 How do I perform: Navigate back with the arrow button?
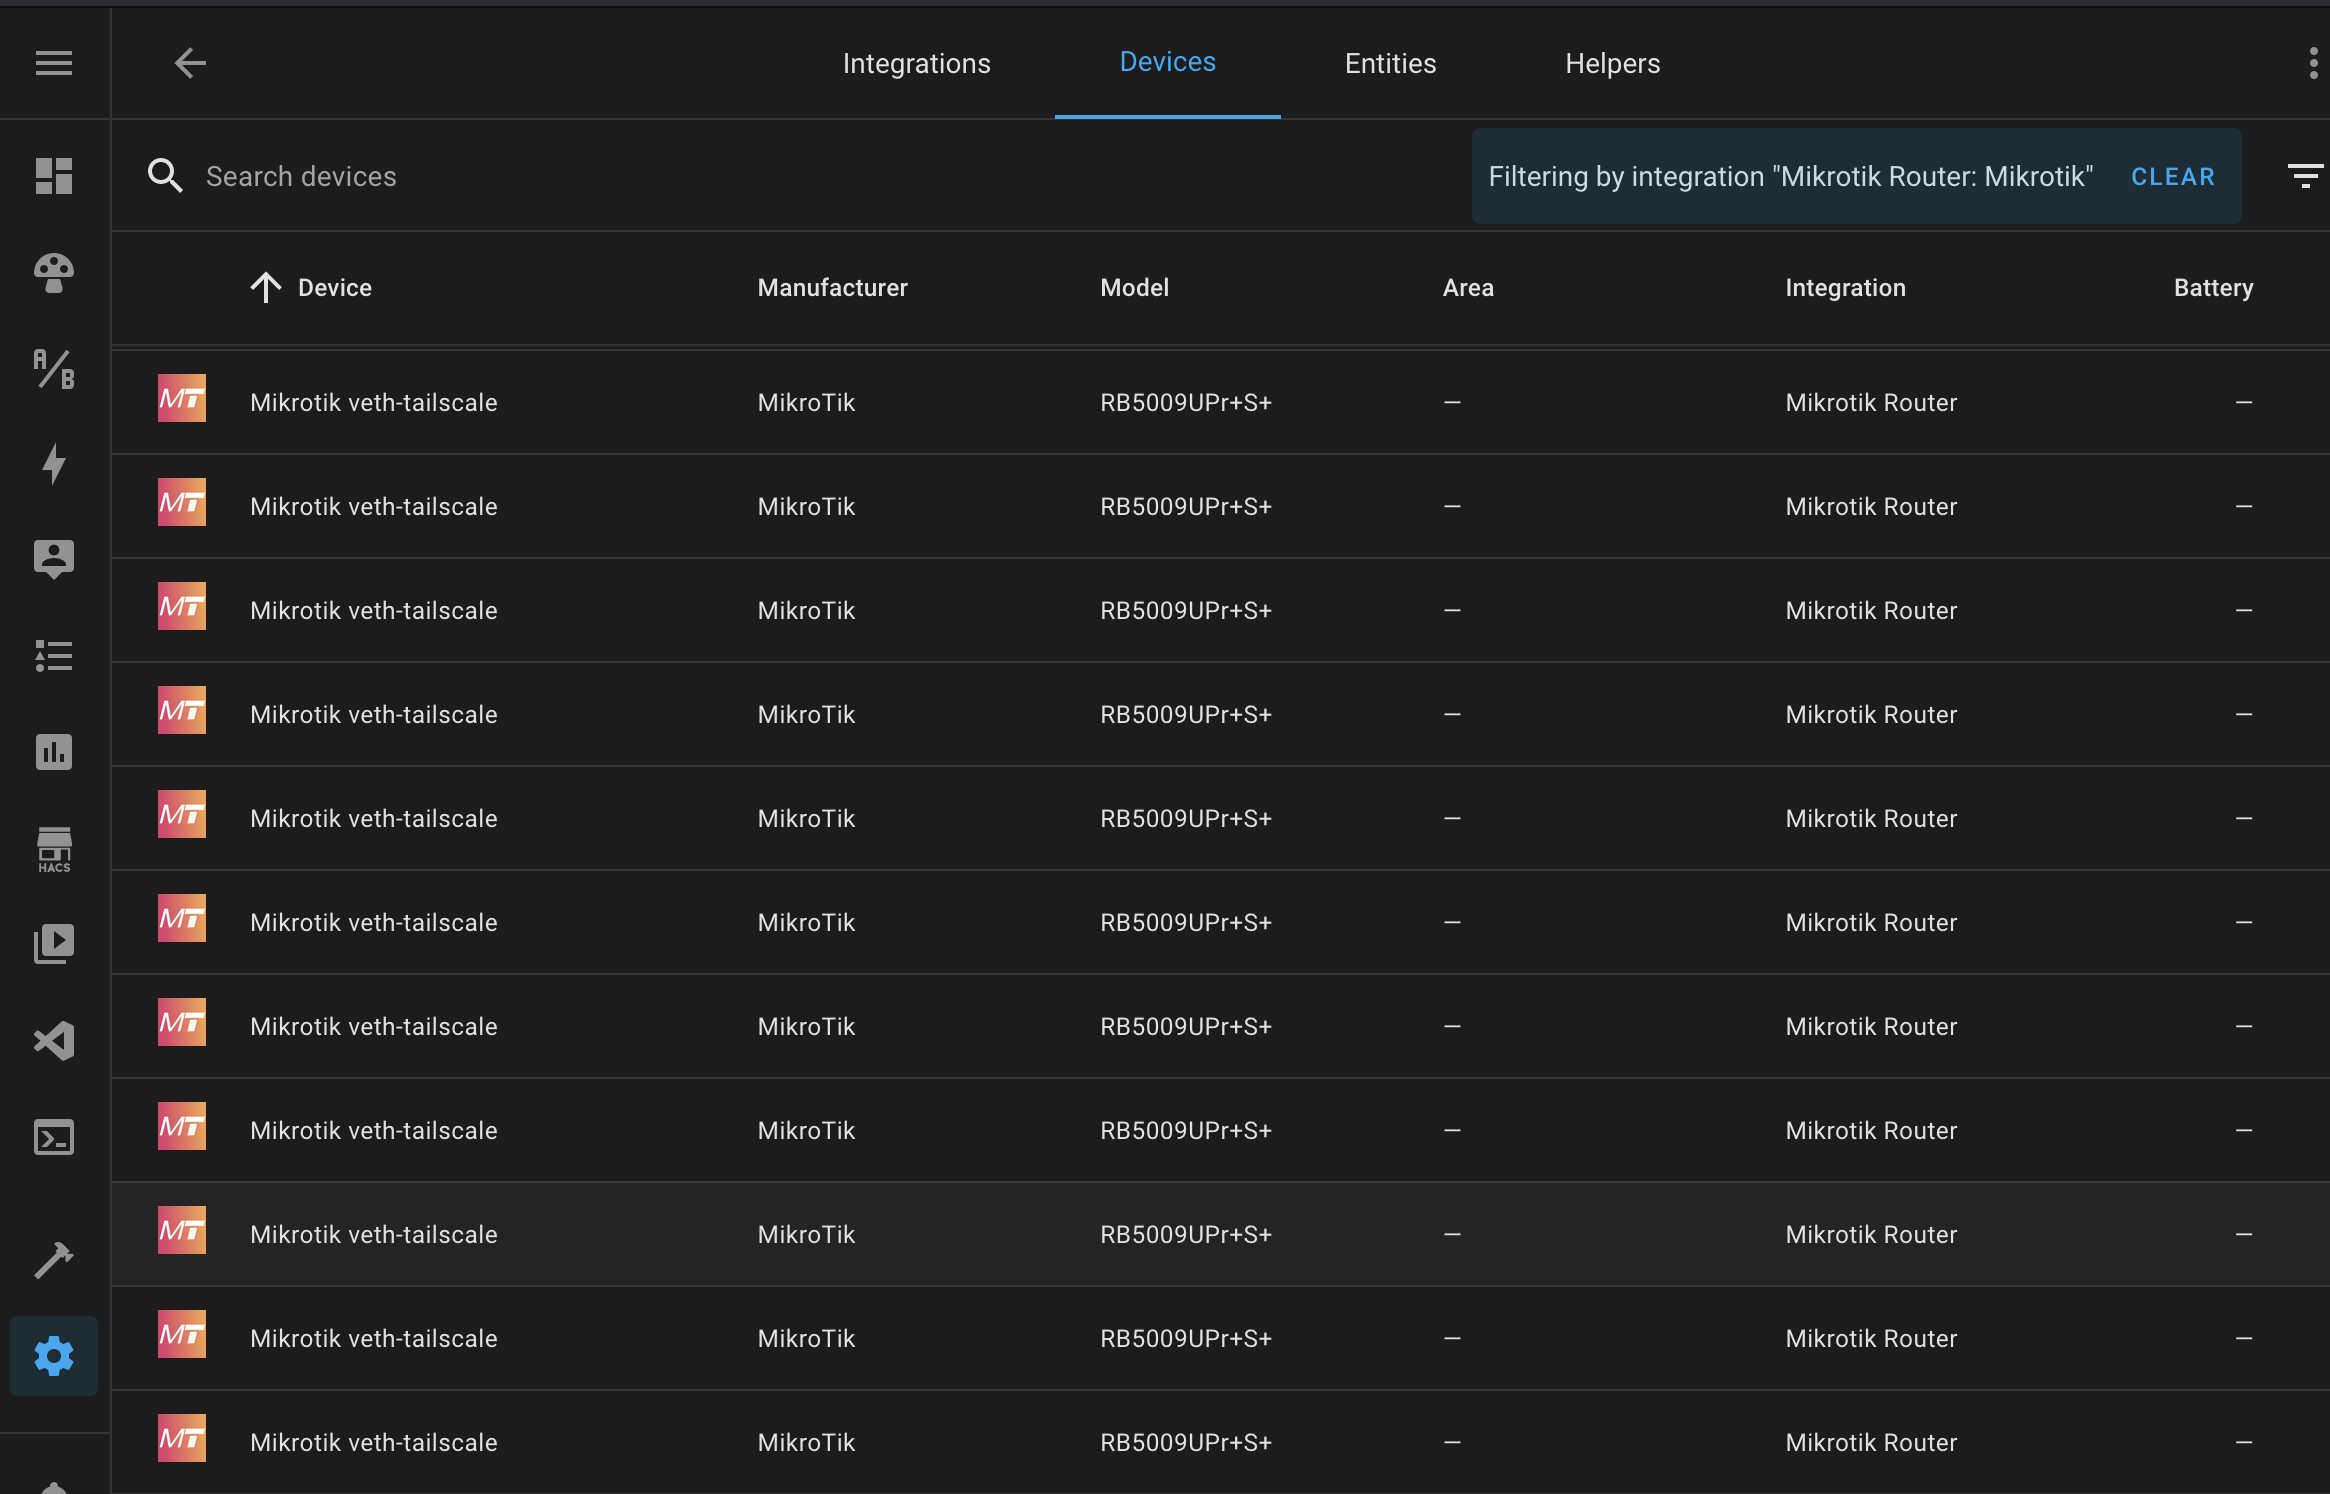(x=190, y=63)
